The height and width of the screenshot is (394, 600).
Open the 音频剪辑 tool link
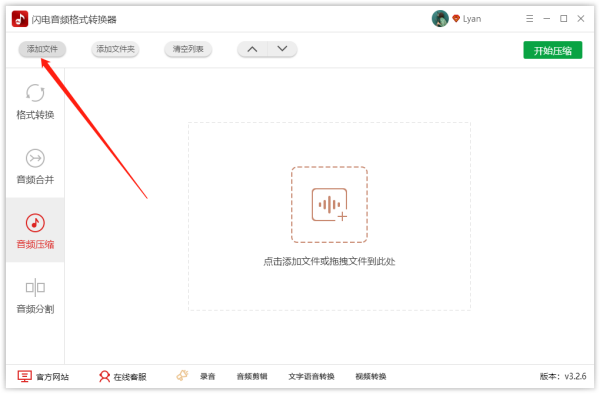pyautogui.click(x=252, y=376)
